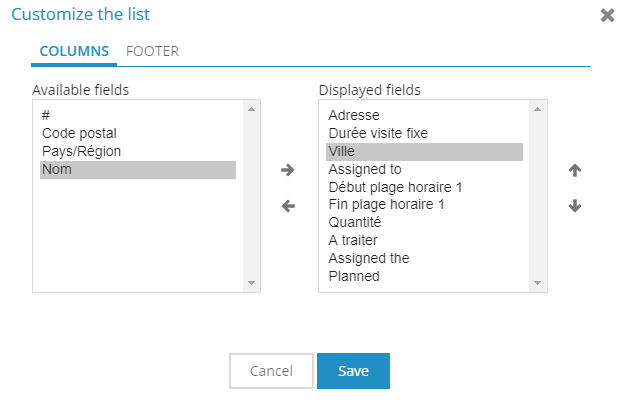The image size is (620, 405).
Task: Close the Customize the list dialog
Action: [607, 15]
